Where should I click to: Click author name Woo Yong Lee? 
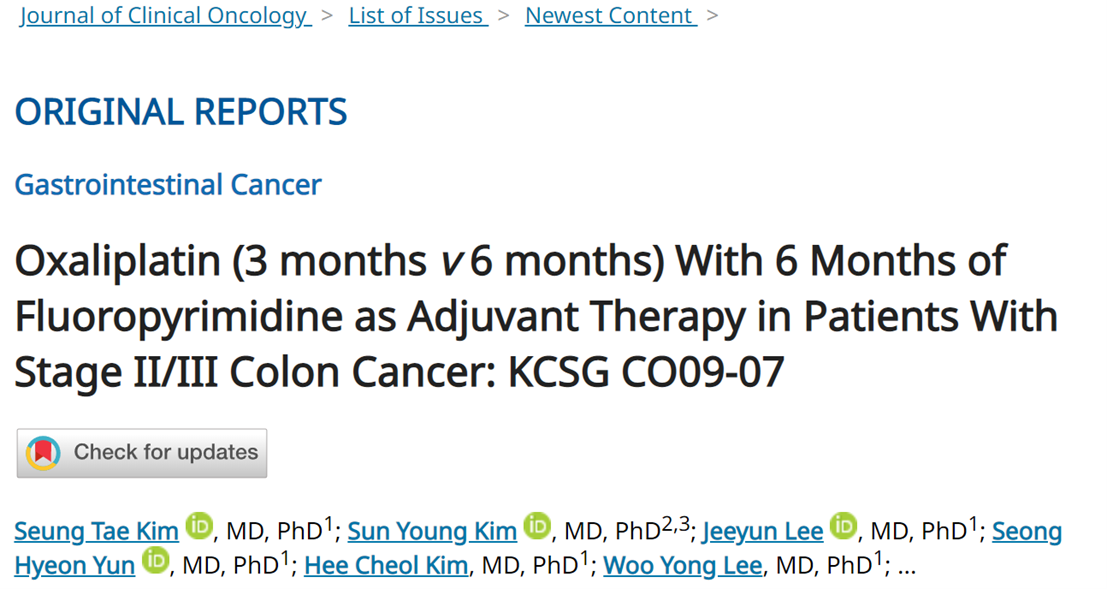point(683,566)
